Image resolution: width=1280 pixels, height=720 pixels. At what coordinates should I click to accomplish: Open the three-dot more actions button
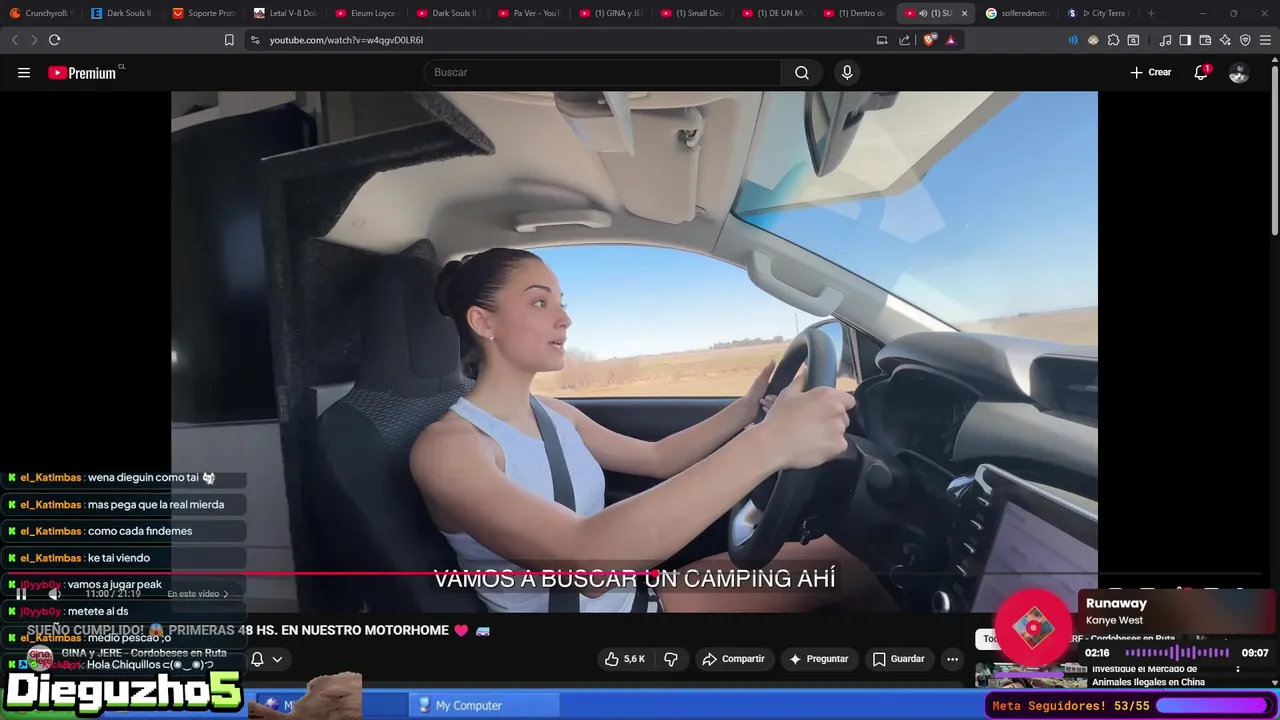[x=952, y=659]
